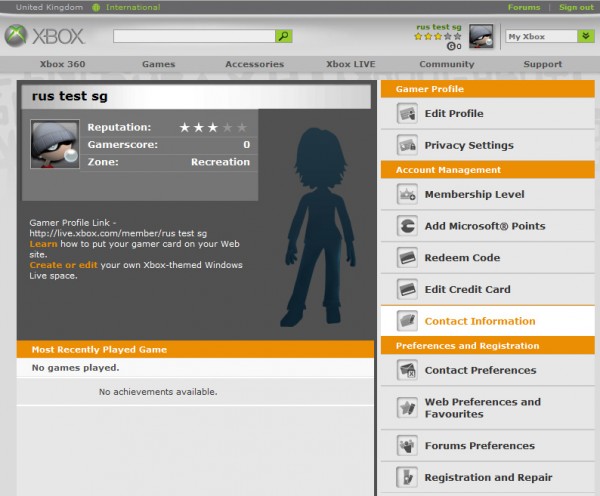The height and width of the screenshot is (496, 600).
Task: Click the Create or edit link
Action: coord(64,265)
